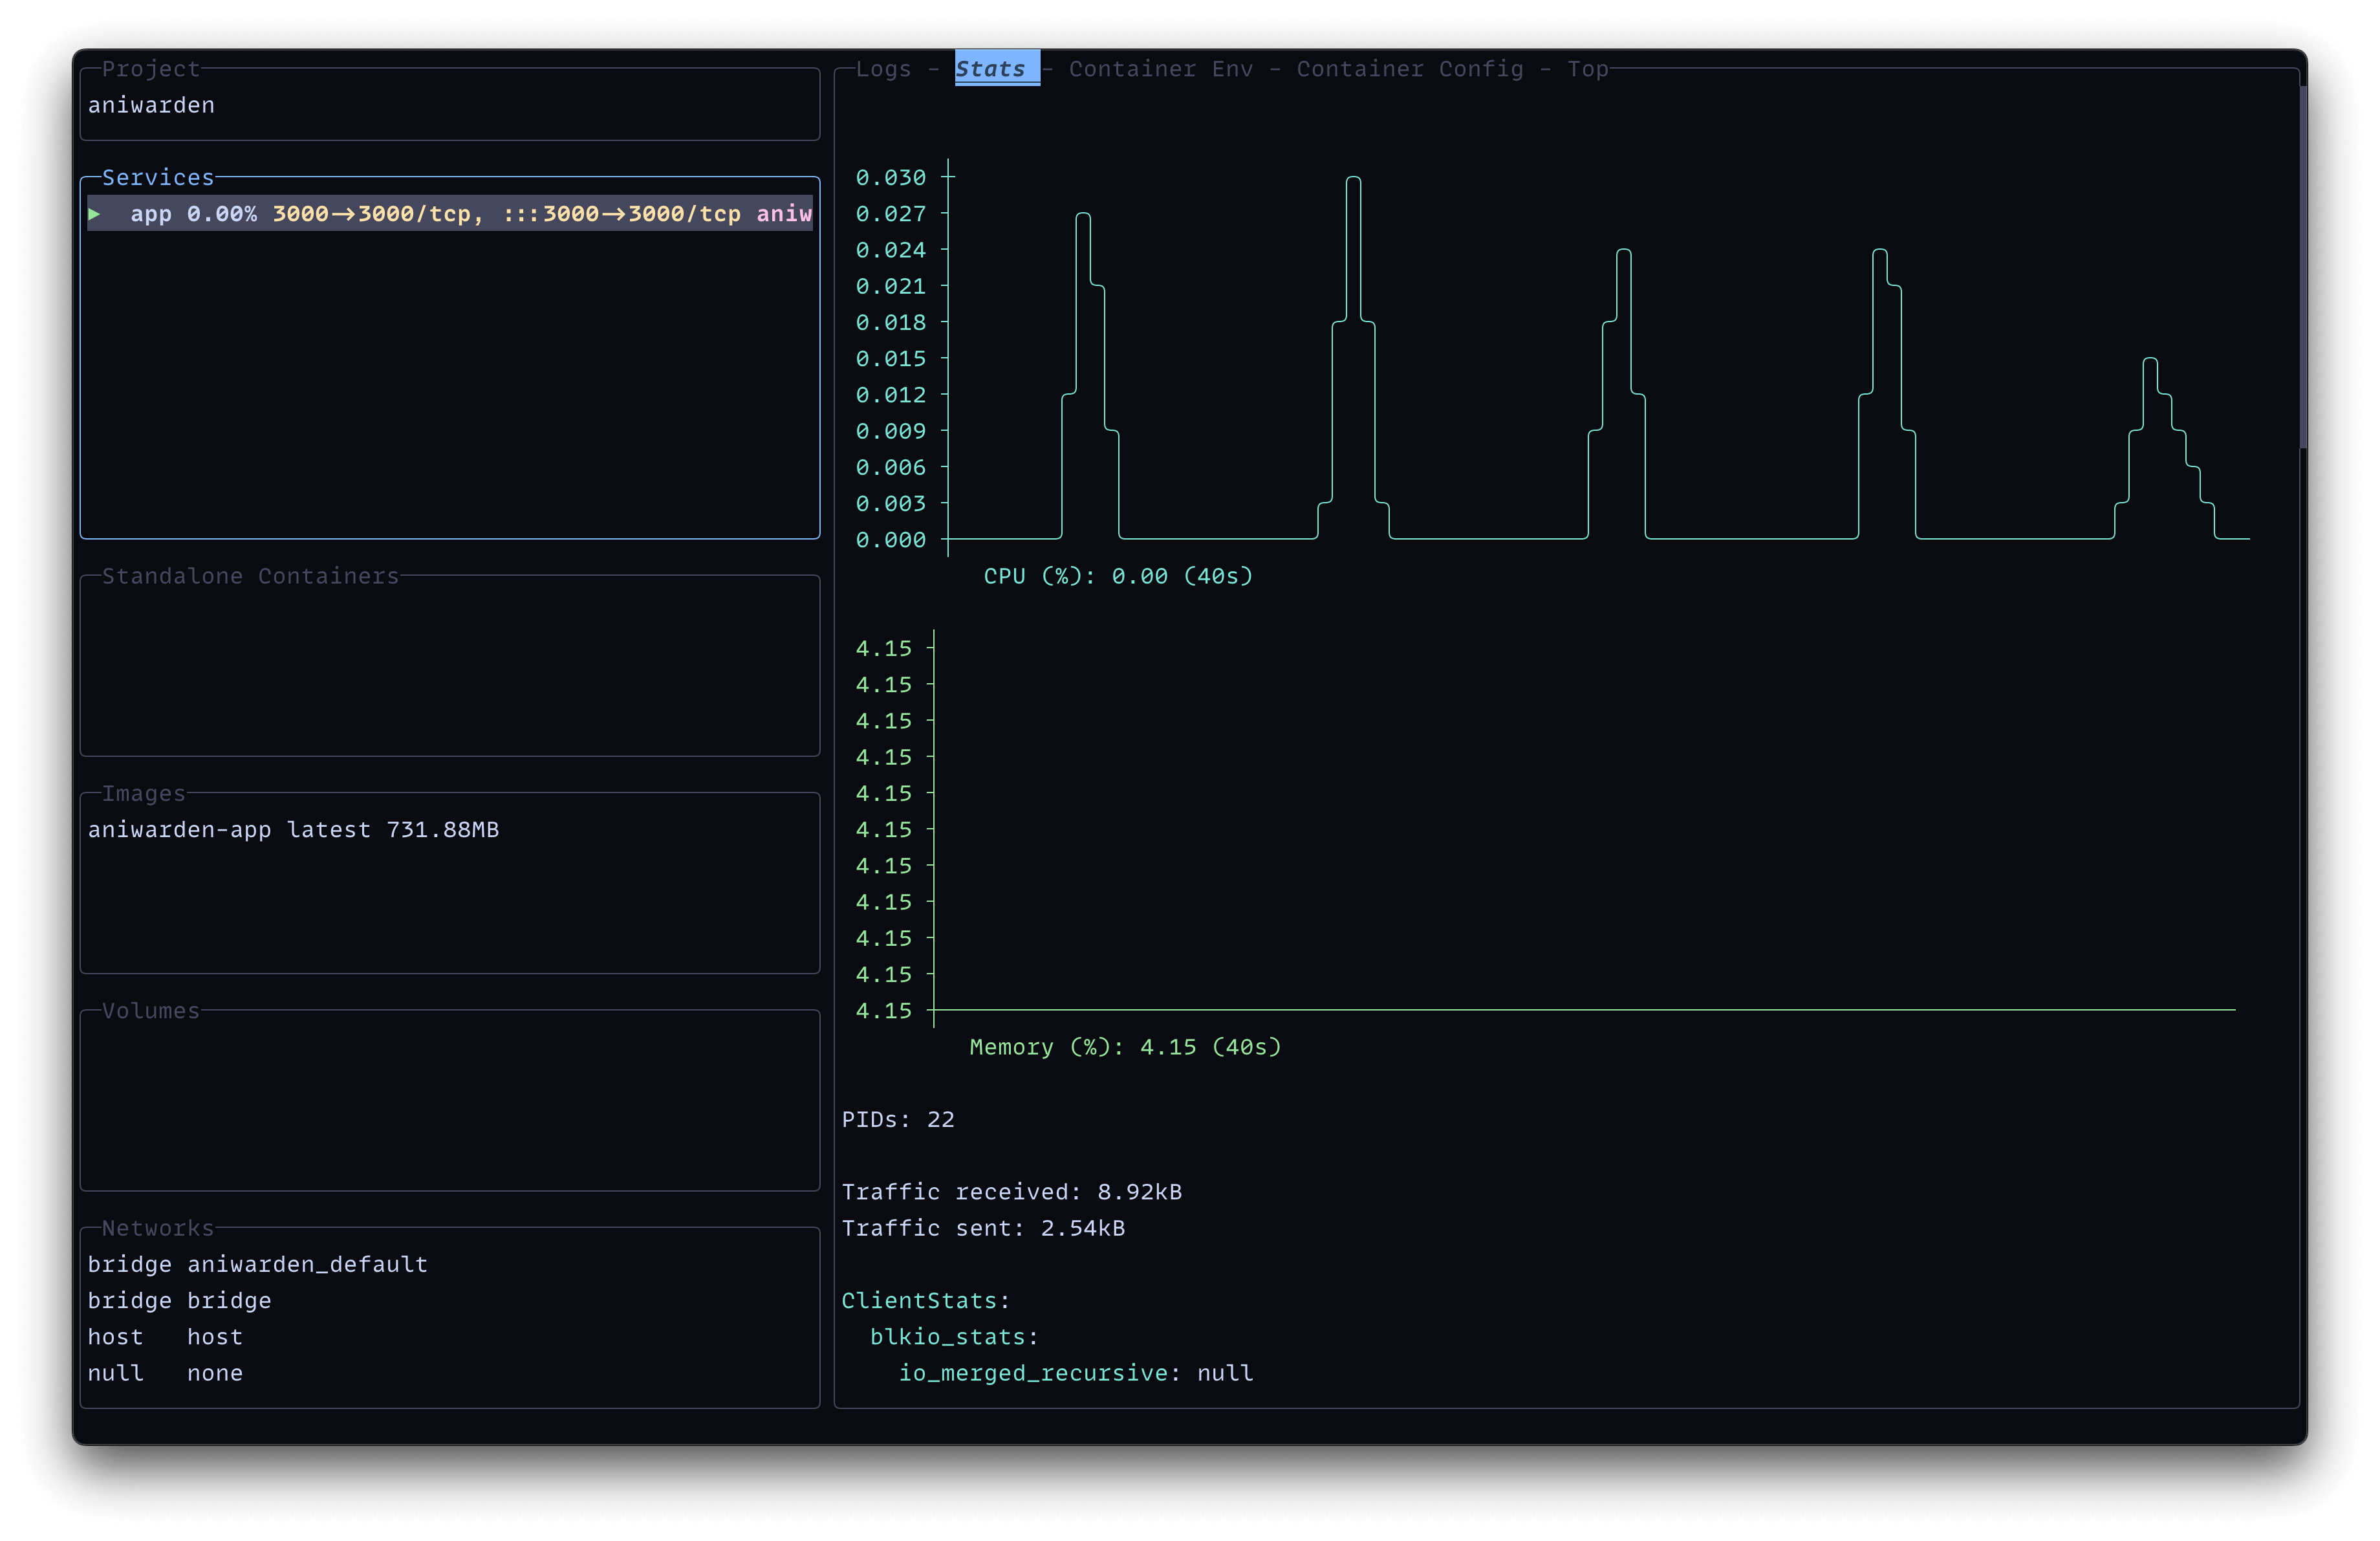Image resolution: width=2380 pixels, height=1541 pixels.
Task: Click the ClientStats: heading
Action: (926, 1300)
